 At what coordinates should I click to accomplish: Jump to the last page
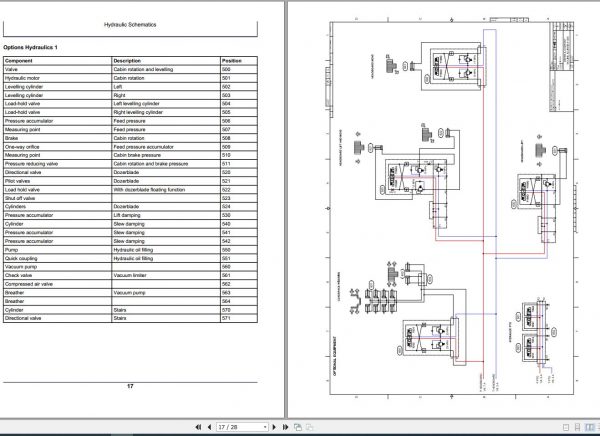(285, 427)
